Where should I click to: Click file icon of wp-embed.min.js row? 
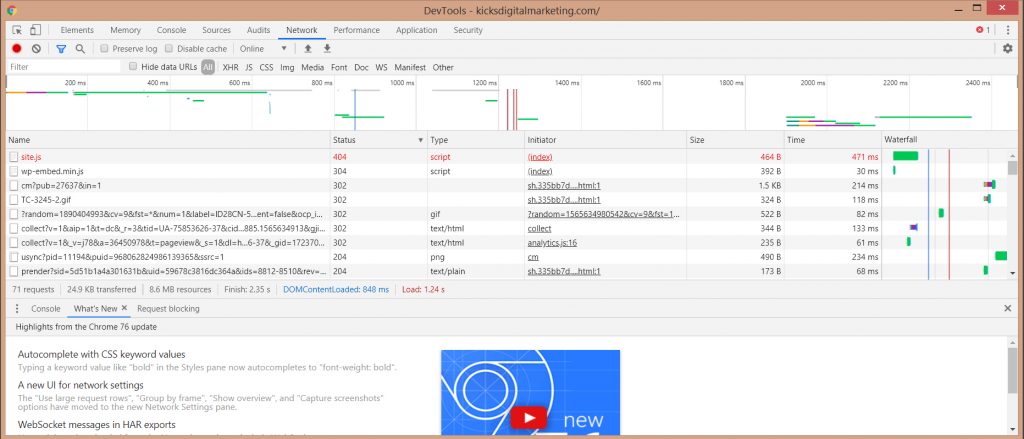pos(13,171)
